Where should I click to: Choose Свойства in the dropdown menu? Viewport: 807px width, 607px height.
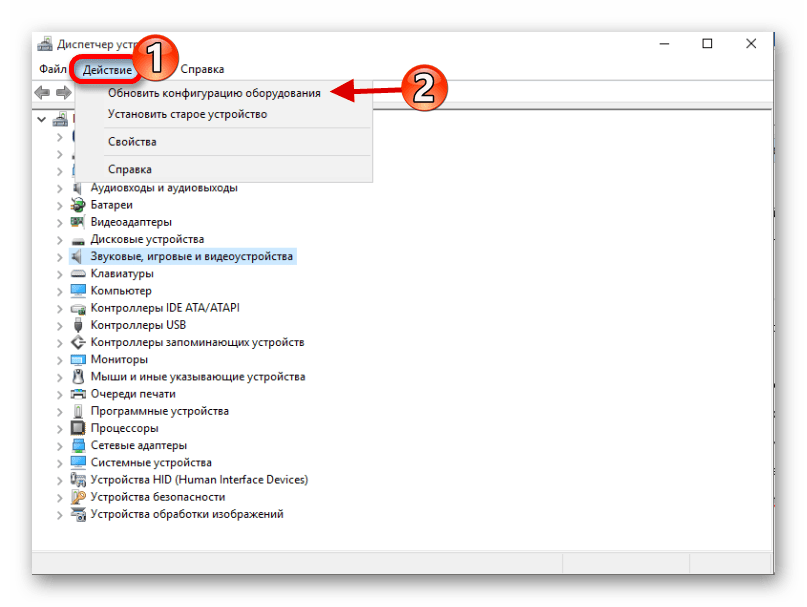coord(132,142)
